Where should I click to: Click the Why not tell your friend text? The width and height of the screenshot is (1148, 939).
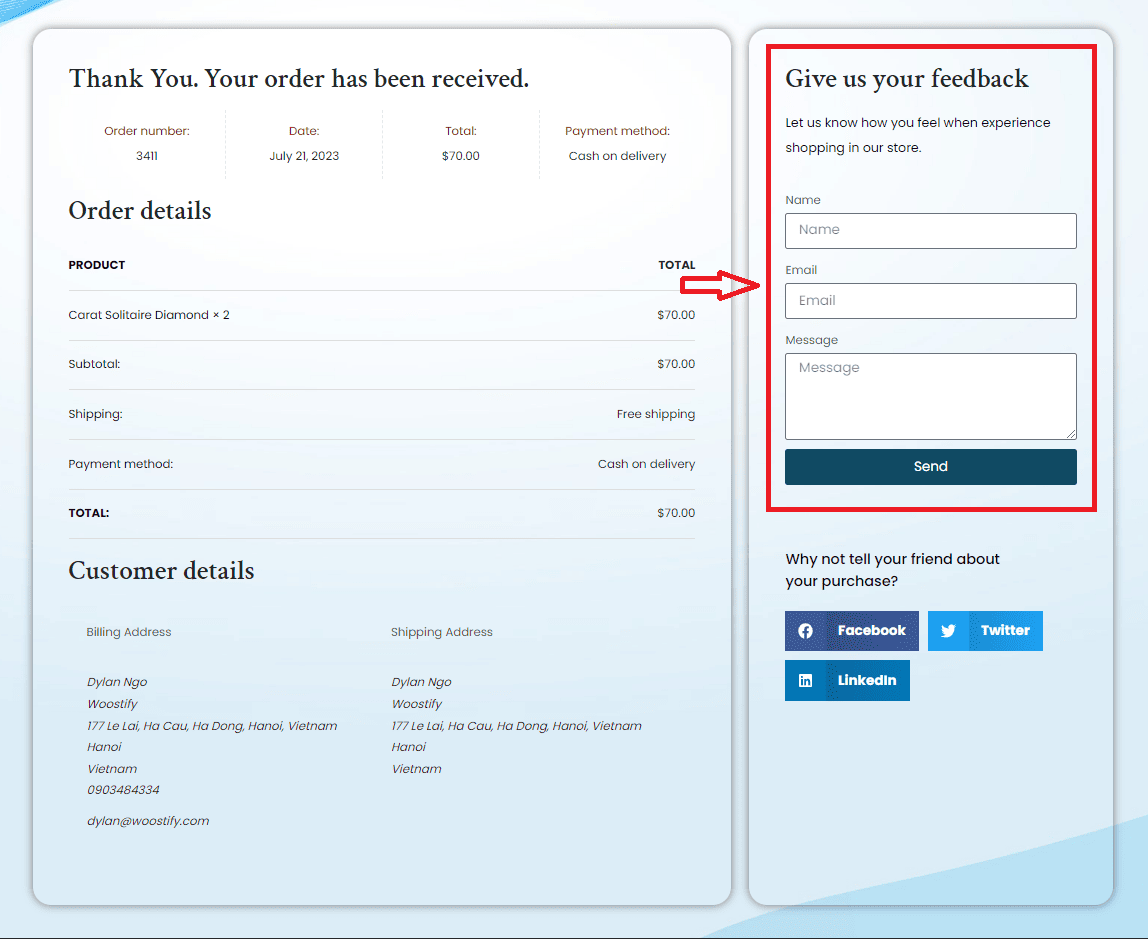[x=892, y=570]
